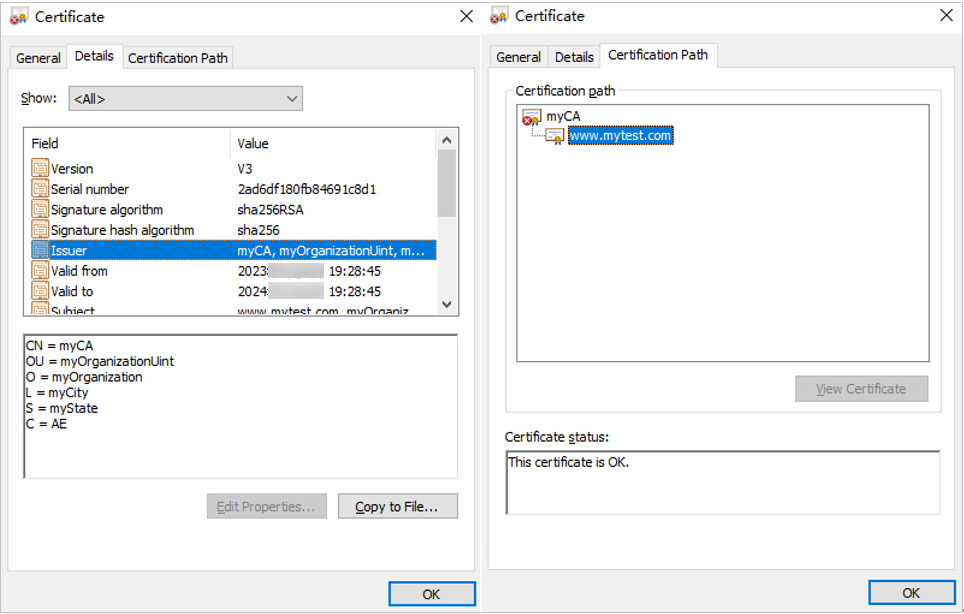Screen dimensions: 964x614
Task: Click the Valid to field icon
Action: [40, 292]
